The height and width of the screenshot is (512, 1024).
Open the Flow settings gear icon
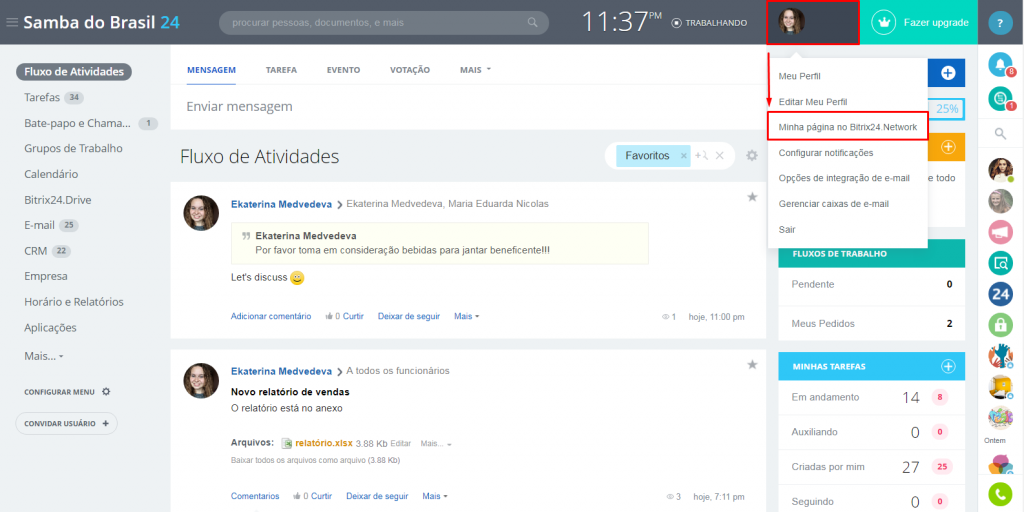pyautogui.click(x=752, y=155)
